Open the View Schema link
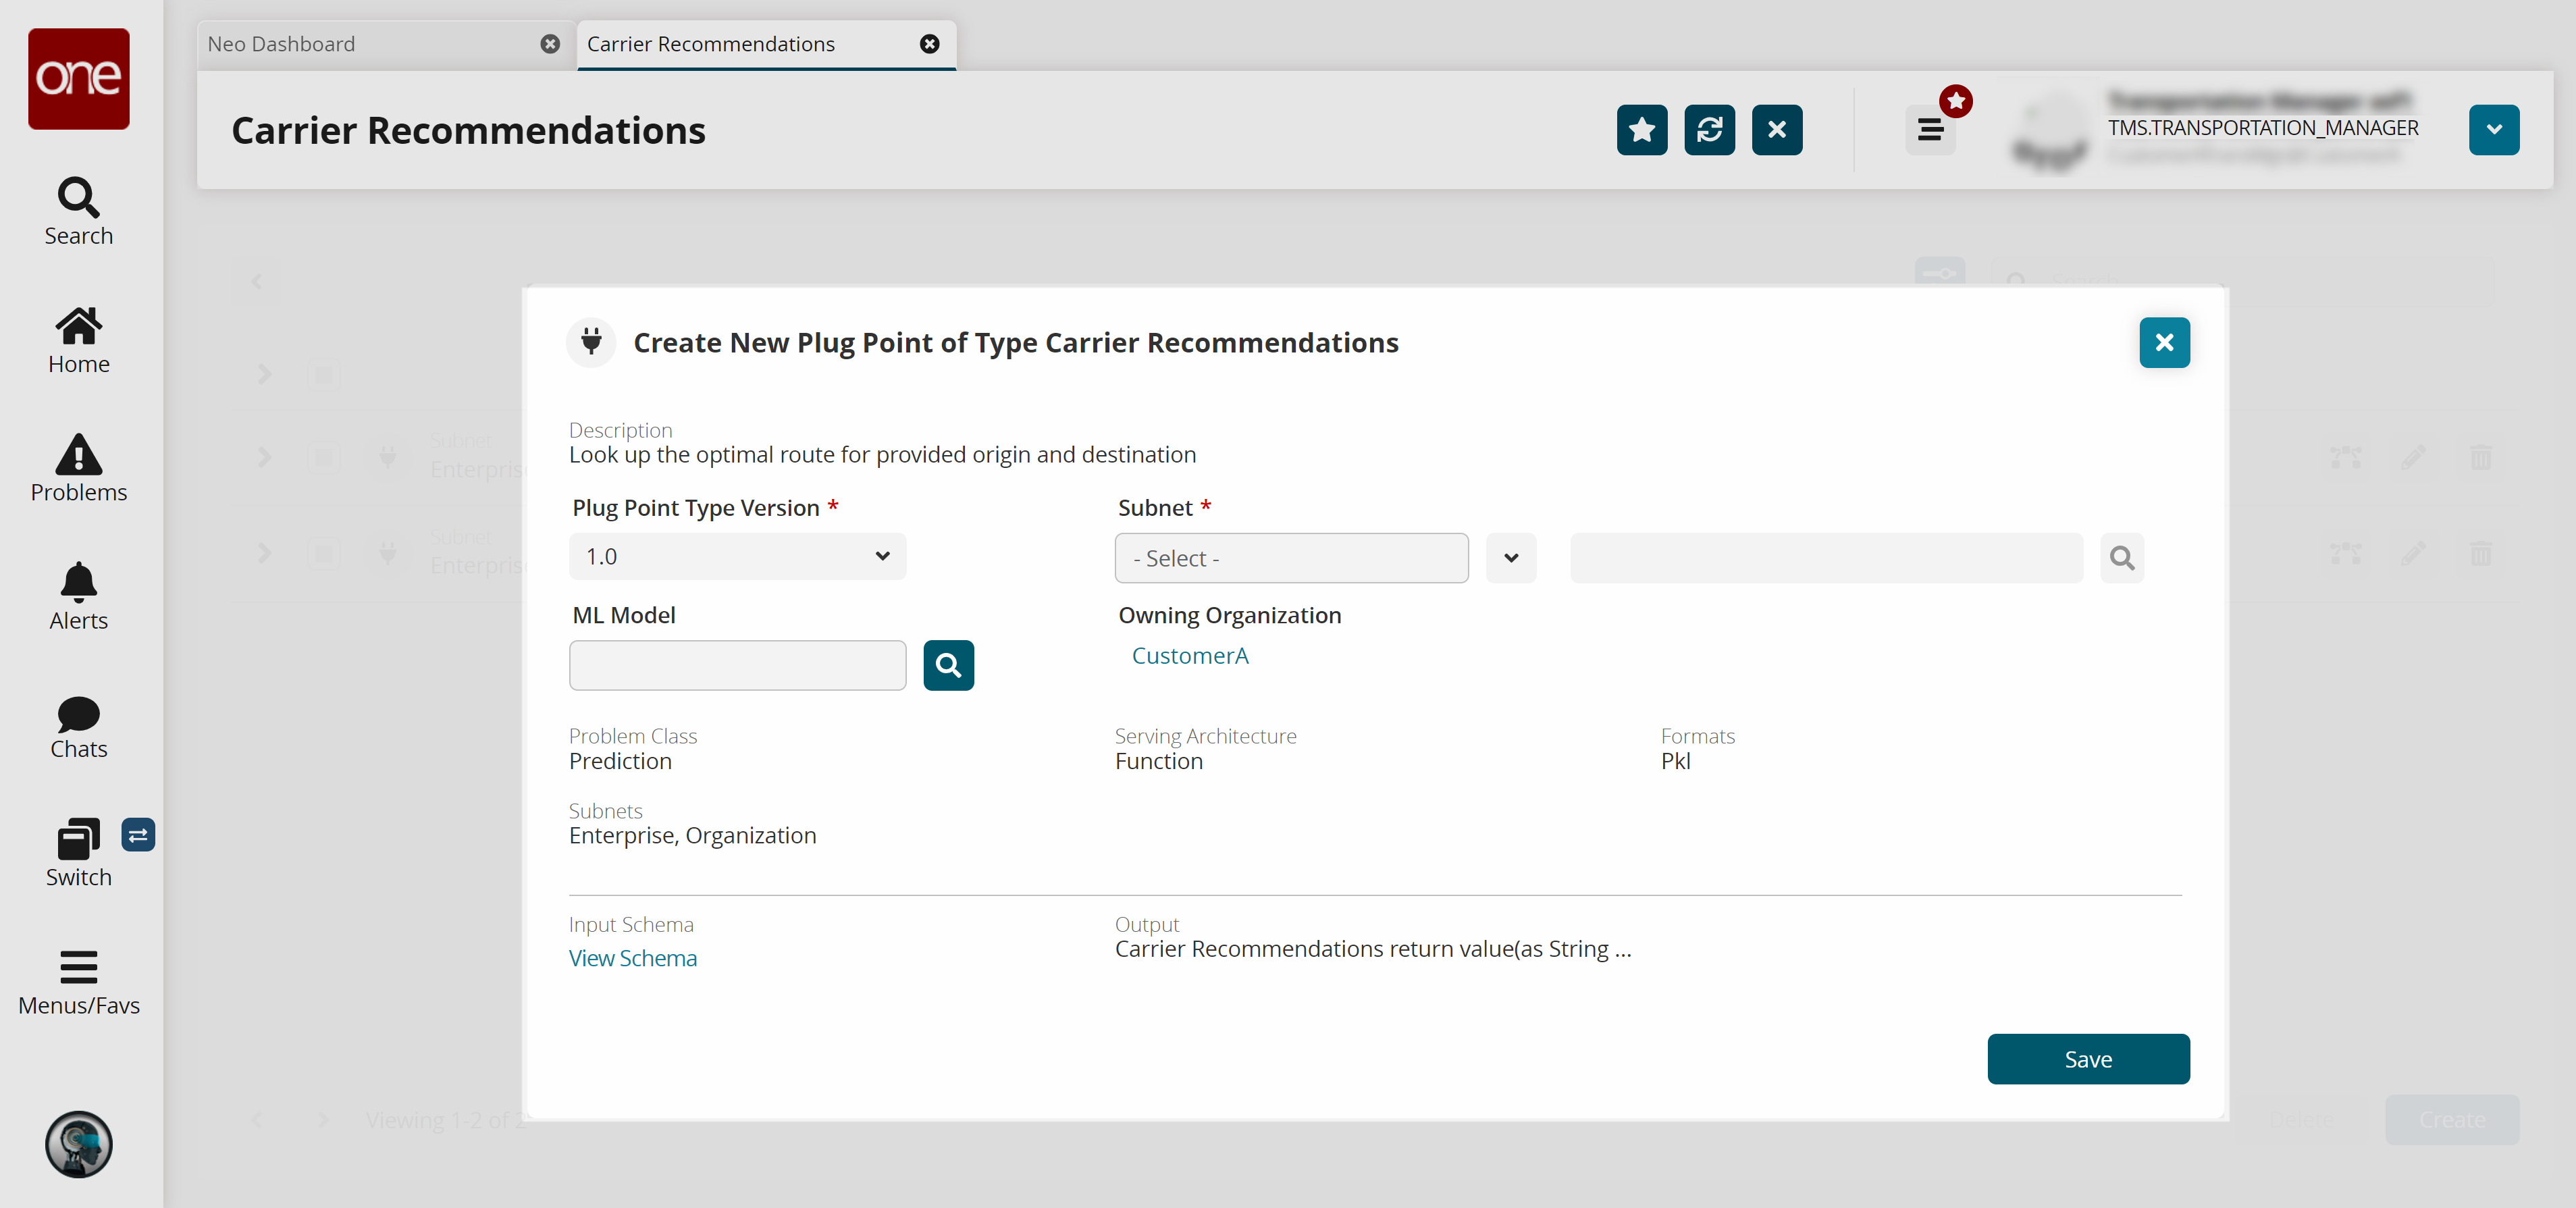 pos(632,958)
